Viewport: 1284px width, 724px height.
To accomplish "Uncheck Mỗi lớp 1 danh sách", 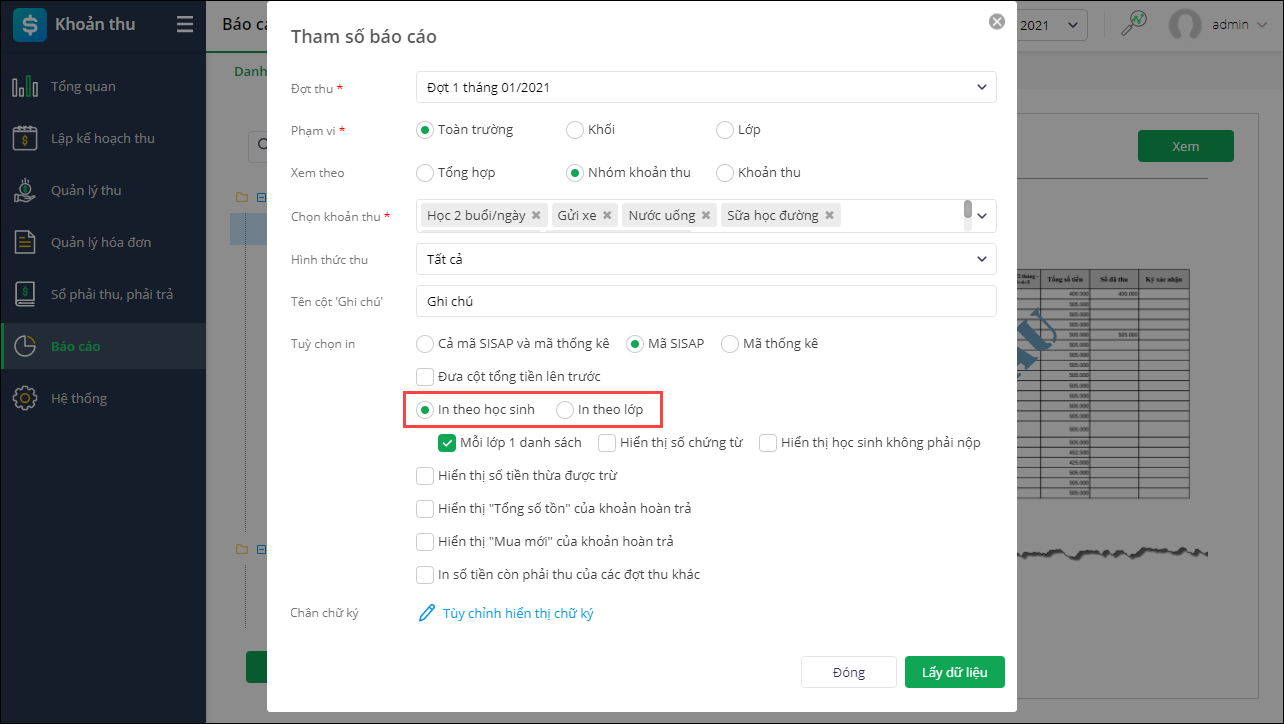I will (447, 442).
